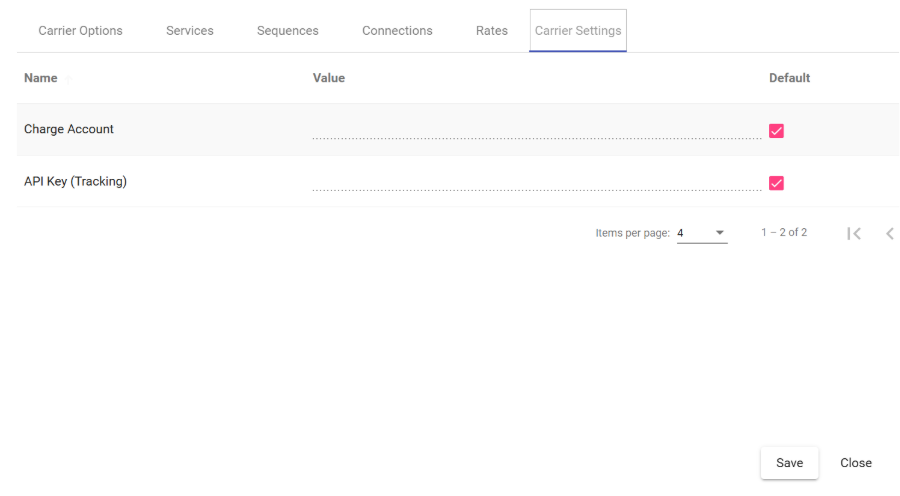This screenshot has height=496, width=900.
Task: Click the API Key (Tracking) value field
Action: [536, 182]
